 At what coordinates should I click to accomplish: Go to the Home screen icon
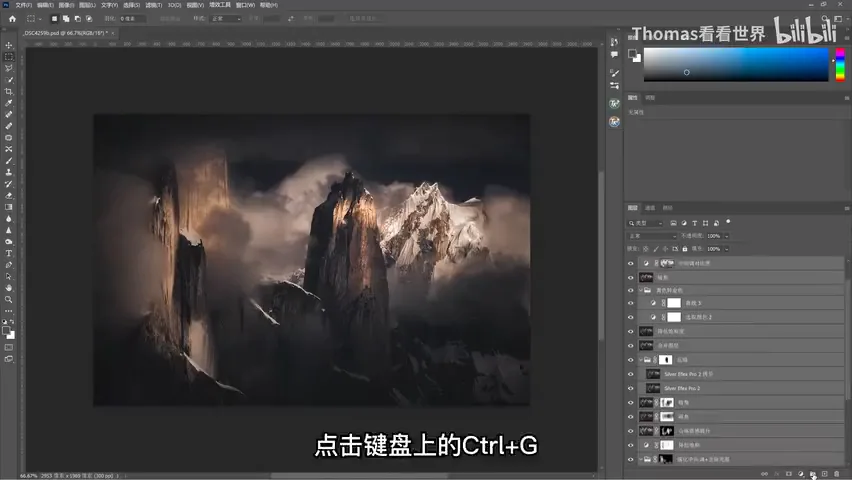(x=12, y=18)
